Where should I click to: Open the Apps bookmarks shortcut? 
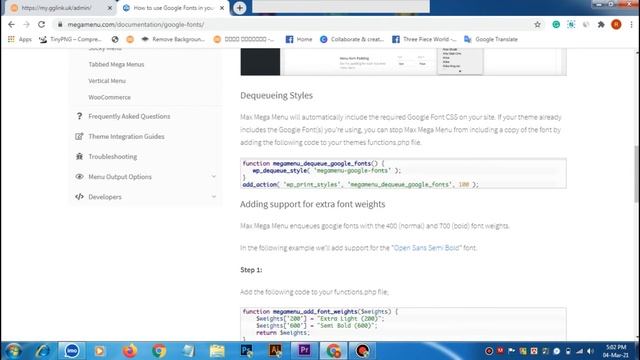(20, 39)
